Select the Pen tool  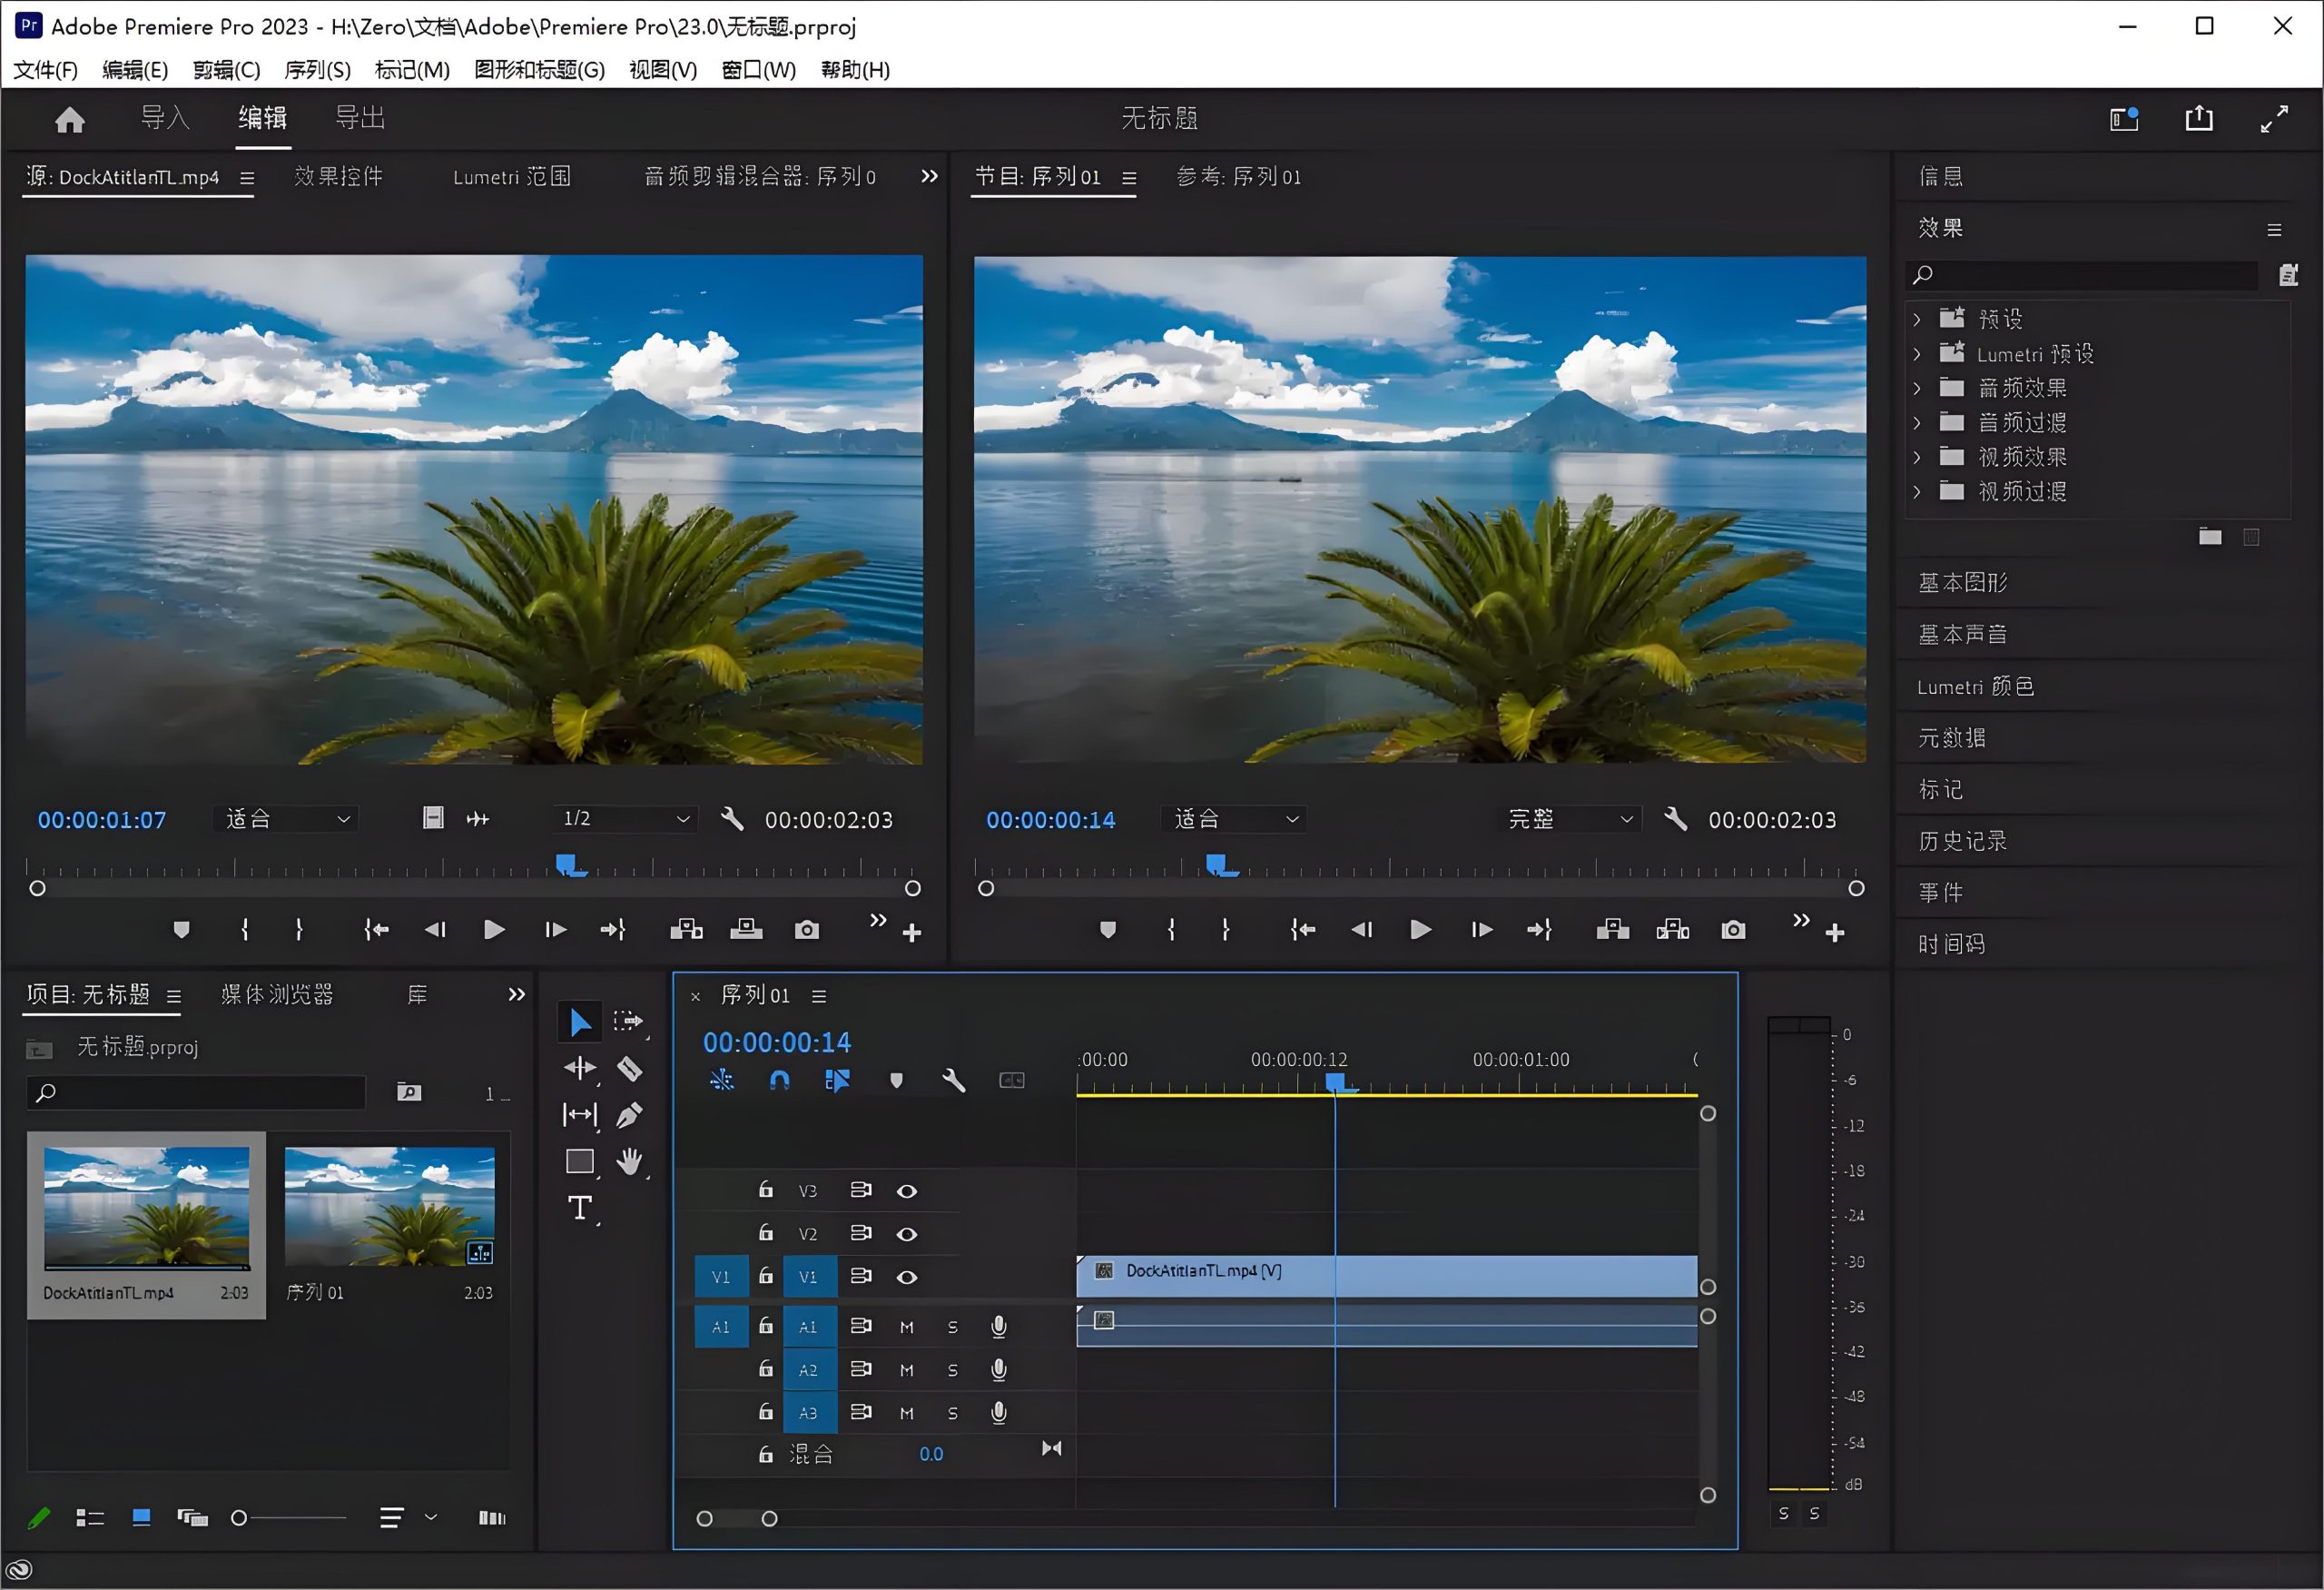click(x=631, y=1114)
